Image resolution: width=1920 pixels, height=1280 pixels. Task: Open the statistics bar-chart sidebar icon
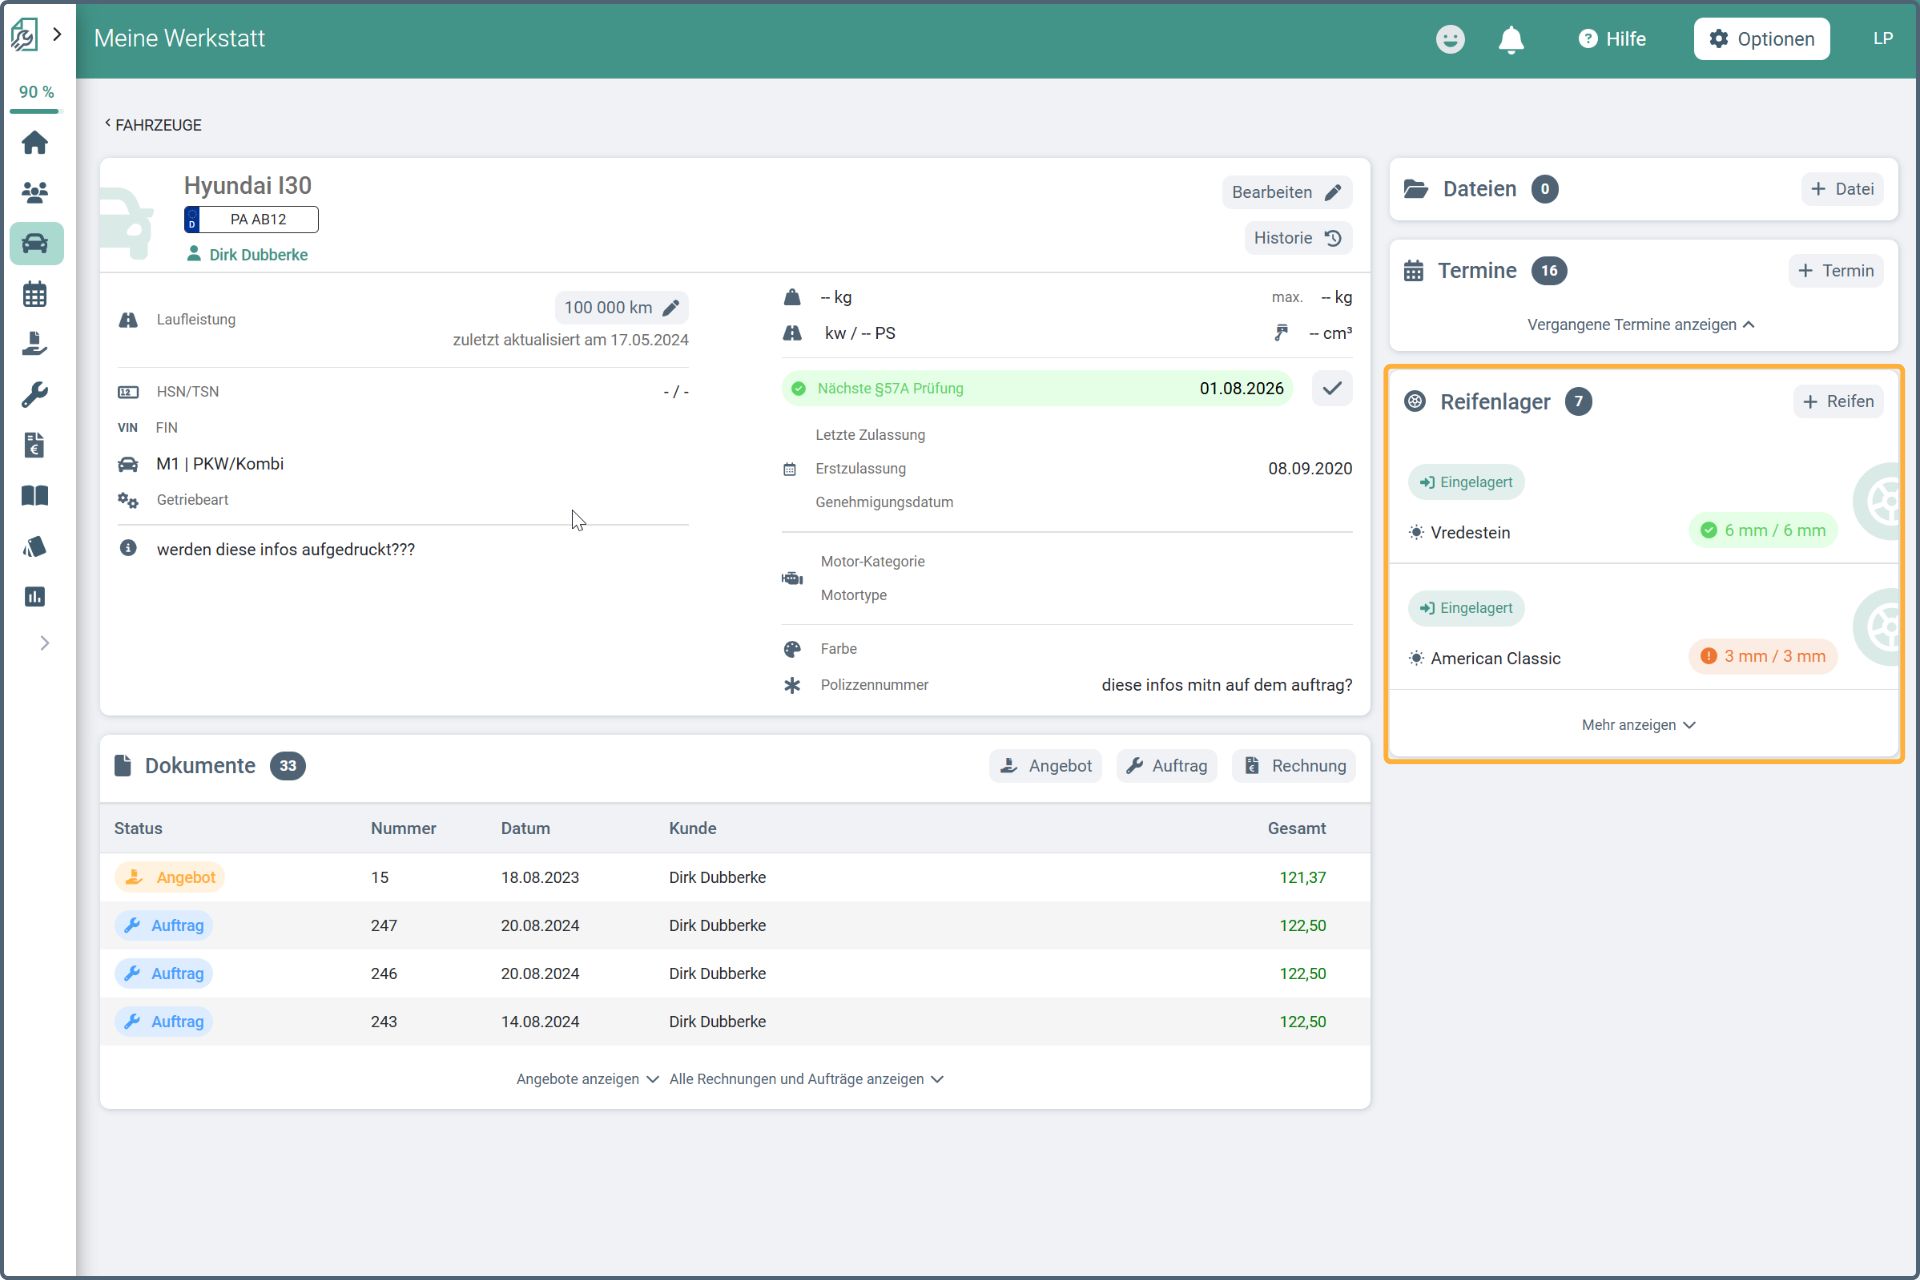click(35, 597)
